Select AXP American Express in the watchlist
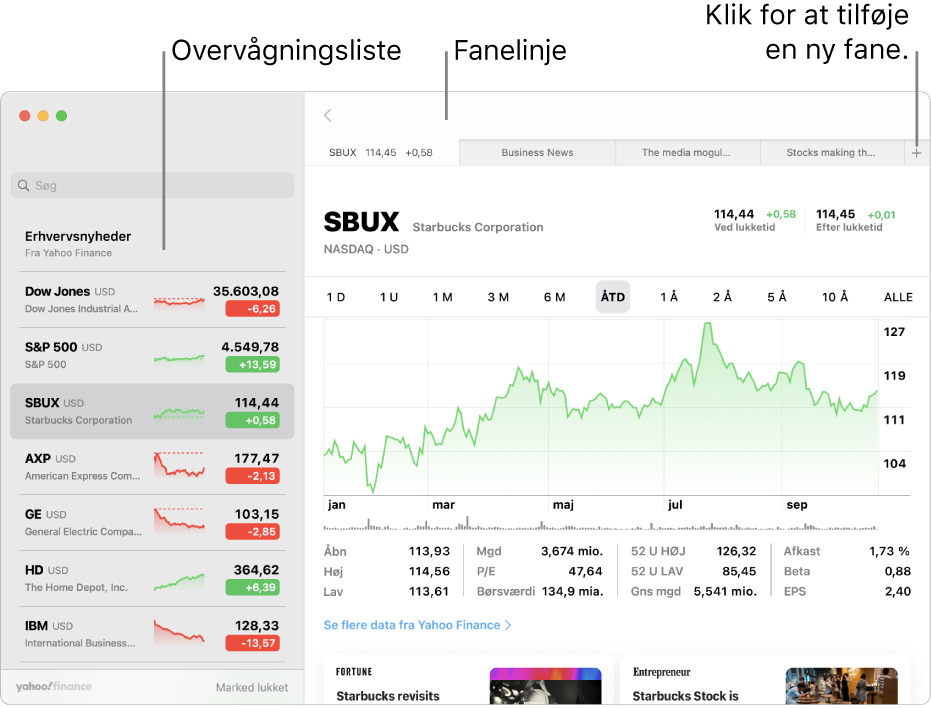This screenshot has width=931, height=708. pos(150,466)
